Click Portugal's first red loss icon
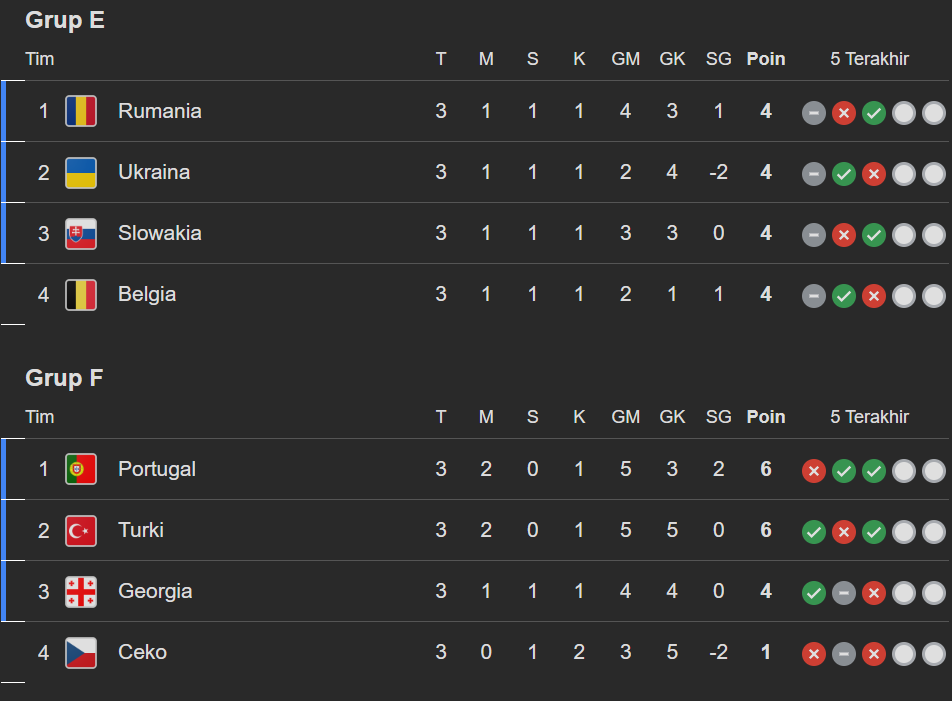This screenshot has width=952, height=701. [x=814, y=470]
